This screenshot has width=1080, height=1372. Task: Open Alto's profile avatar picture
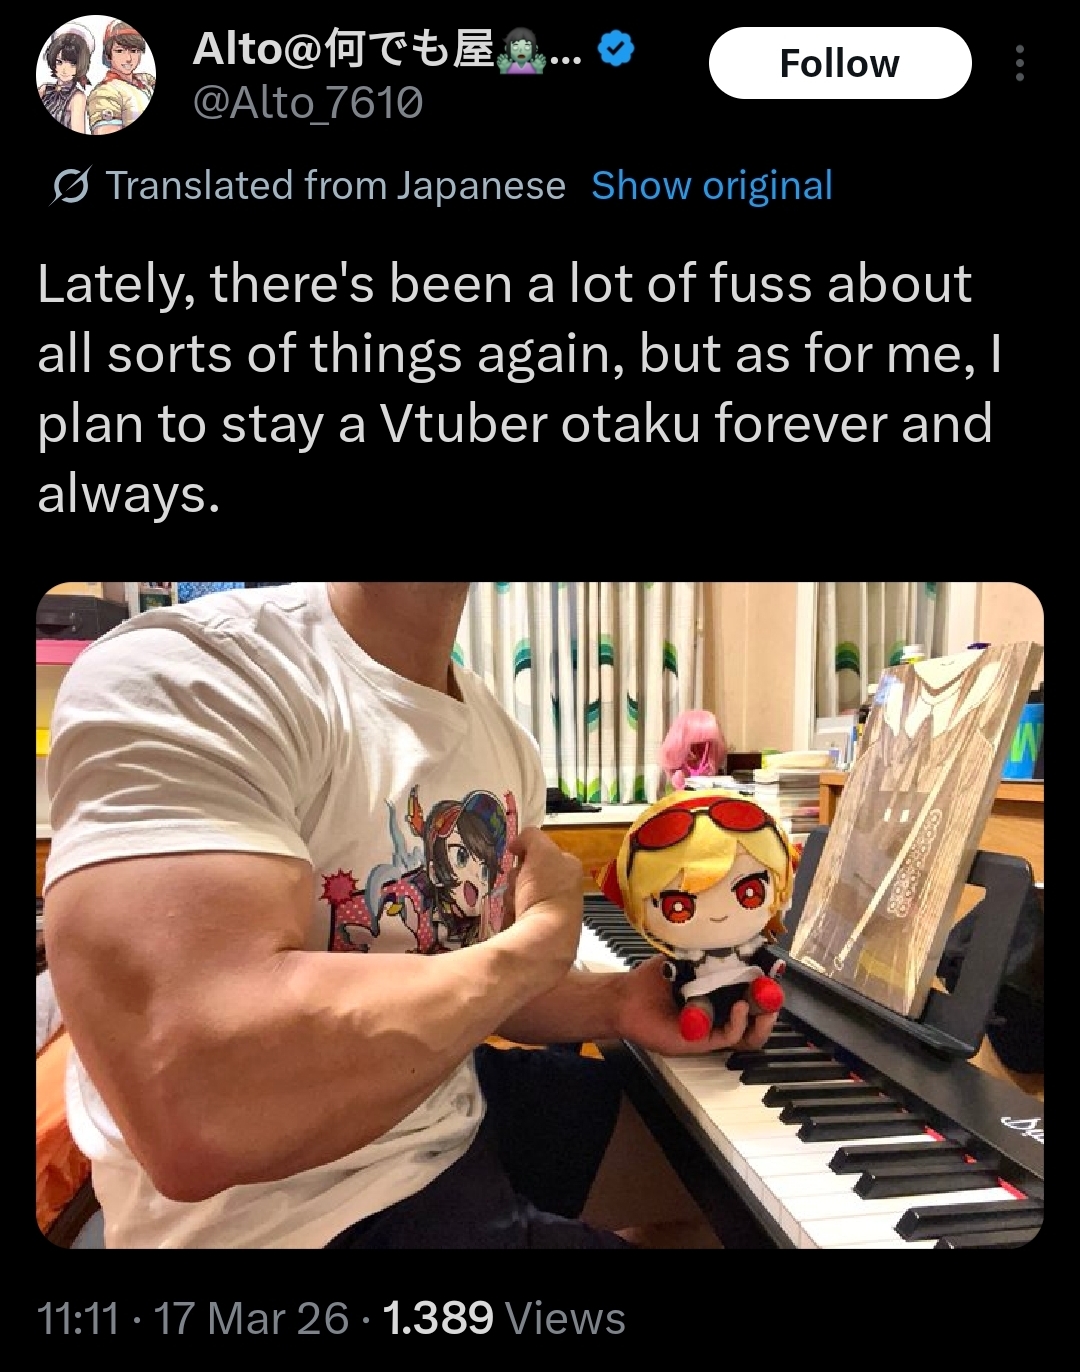pyautogui.click(x=96, y=75)
